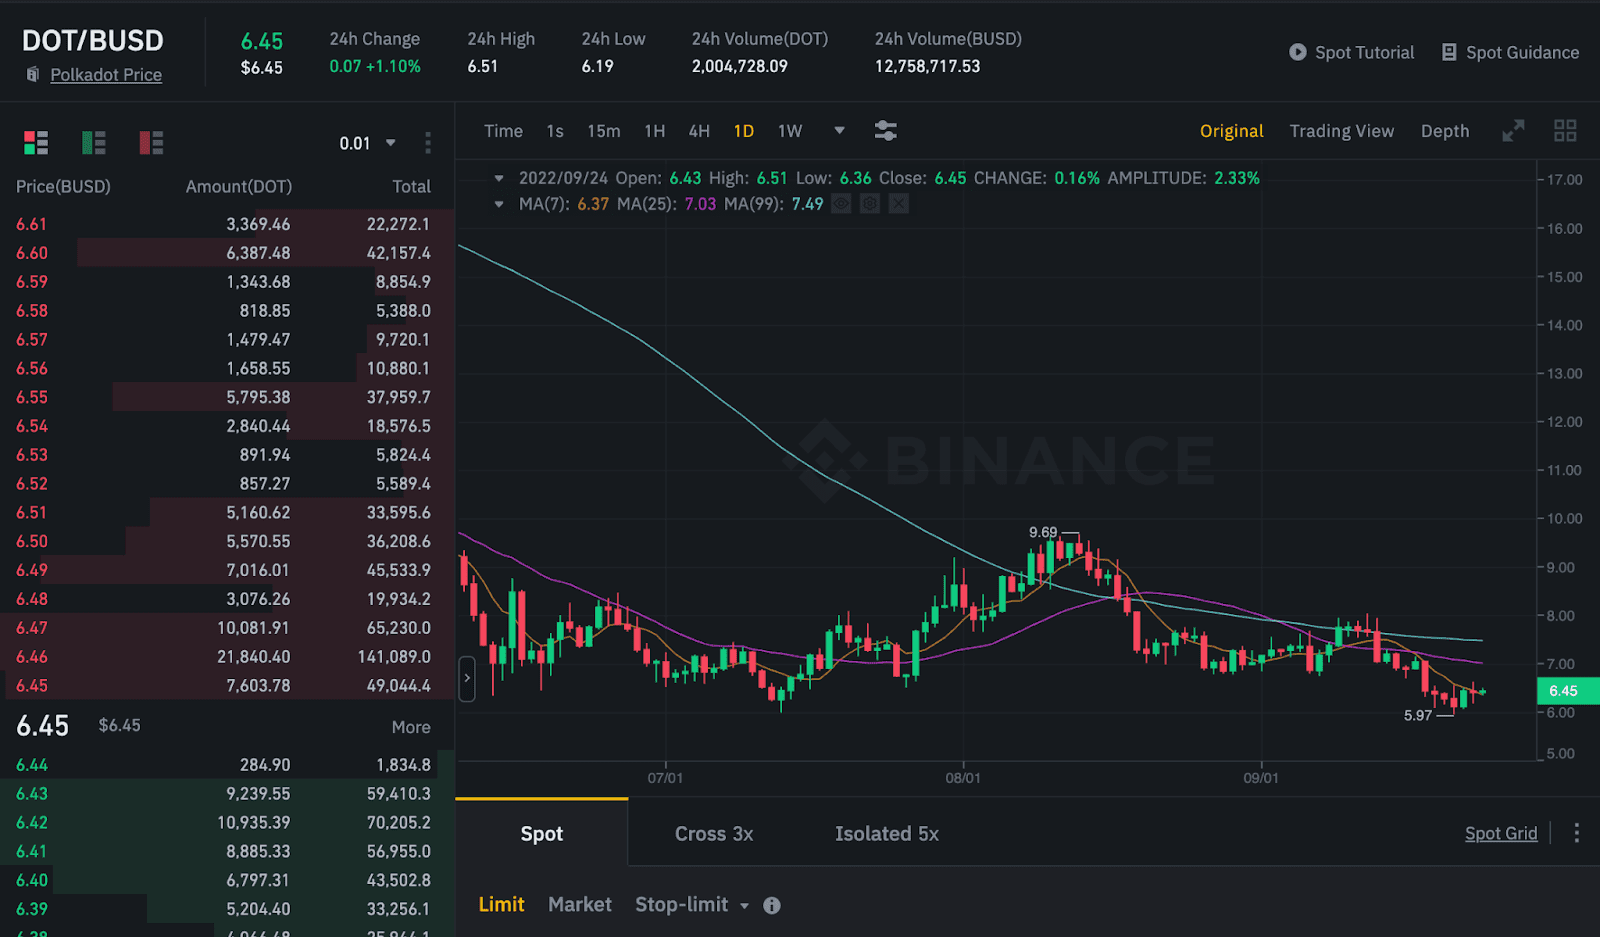
Task: Click the Amount(DOT) column header
Action: (x=239, y=187)
